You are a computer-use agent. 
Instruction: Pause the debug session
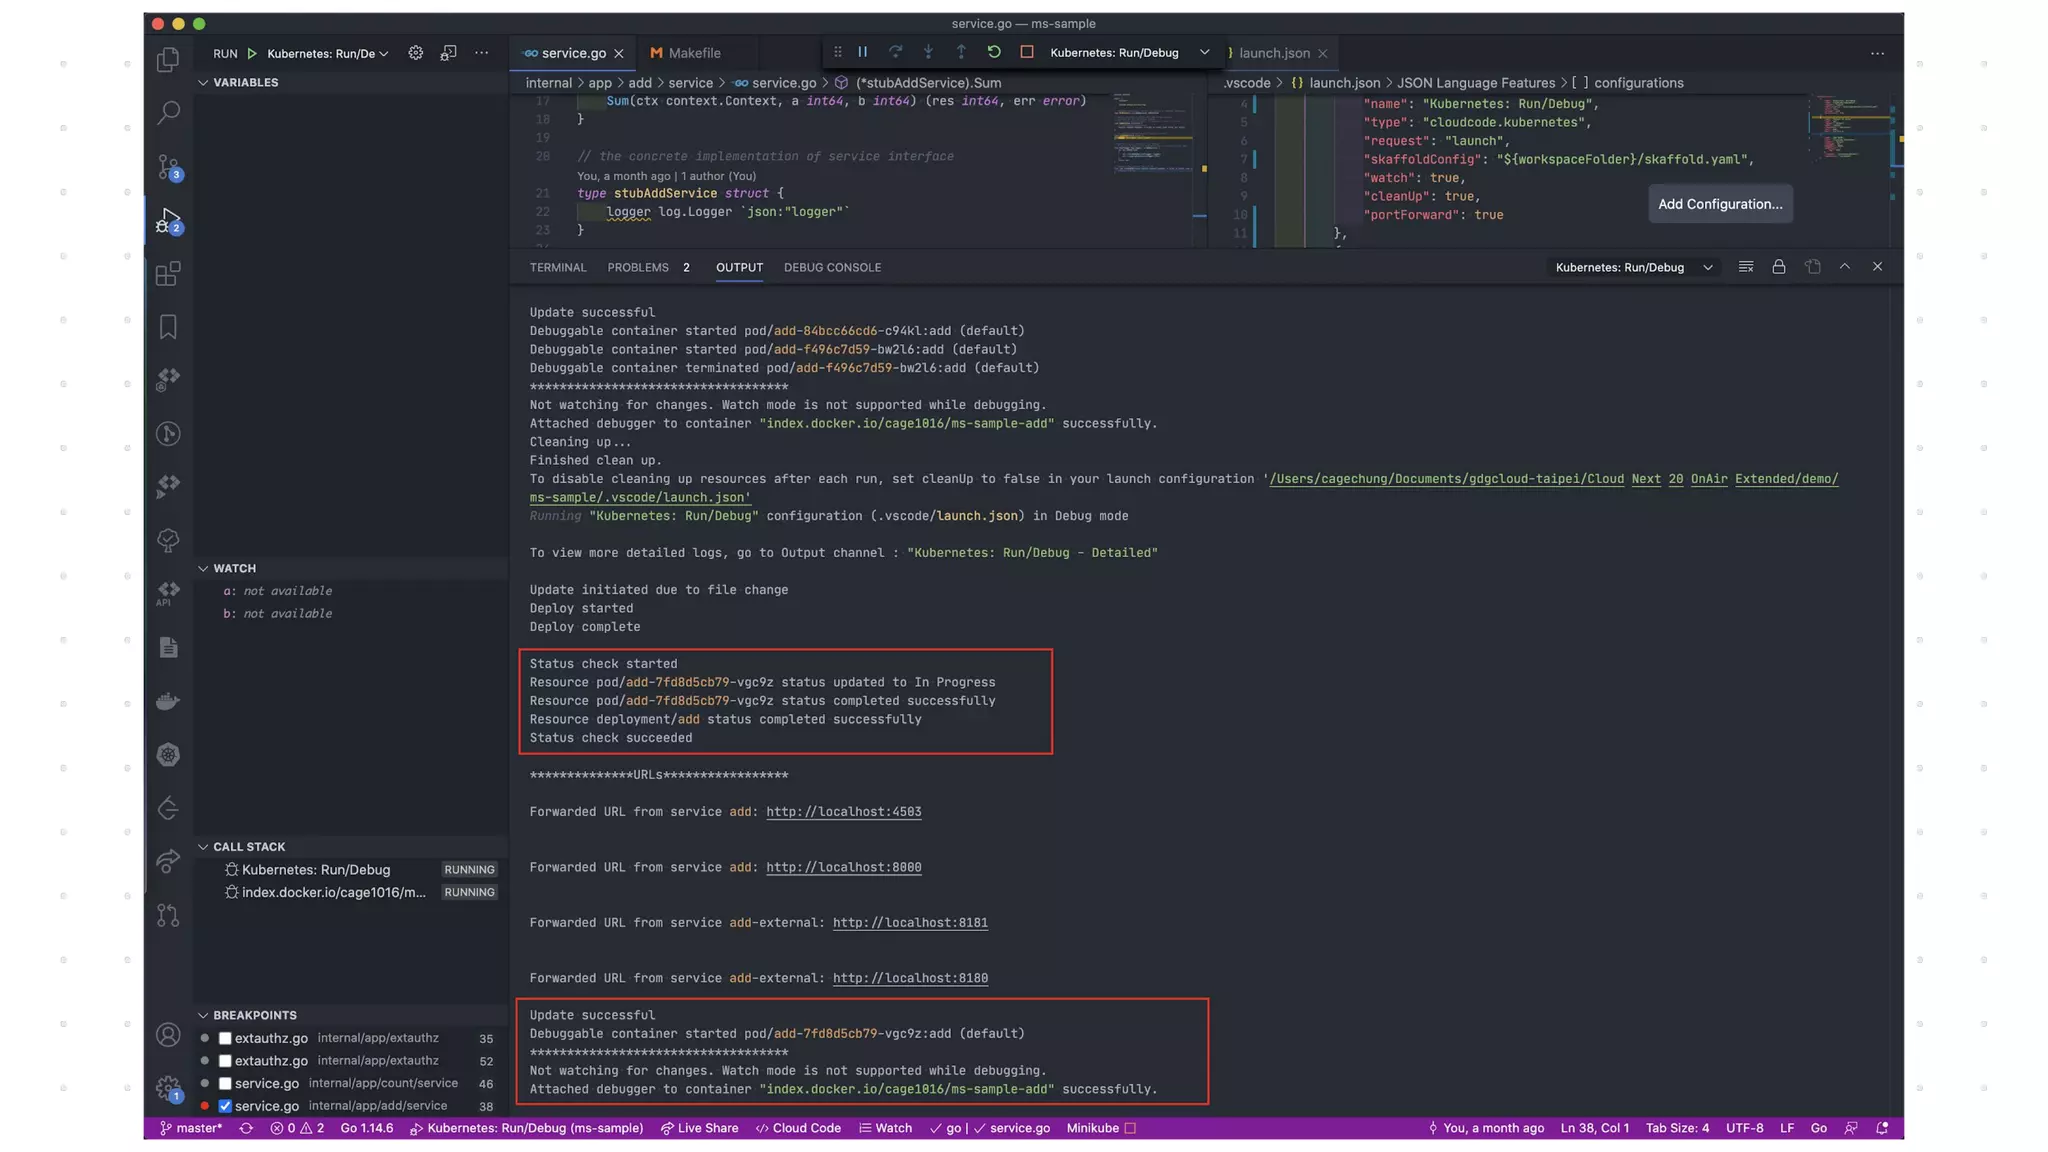tap(862, 52)
